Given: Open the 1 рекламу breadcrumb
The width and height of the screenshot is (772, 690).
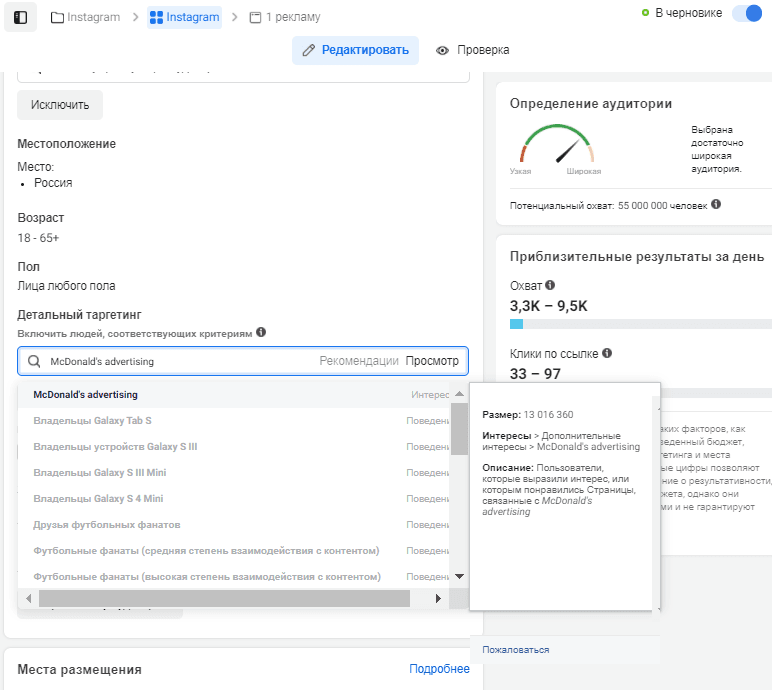Looking at the screenshot, I should point(285,17).
